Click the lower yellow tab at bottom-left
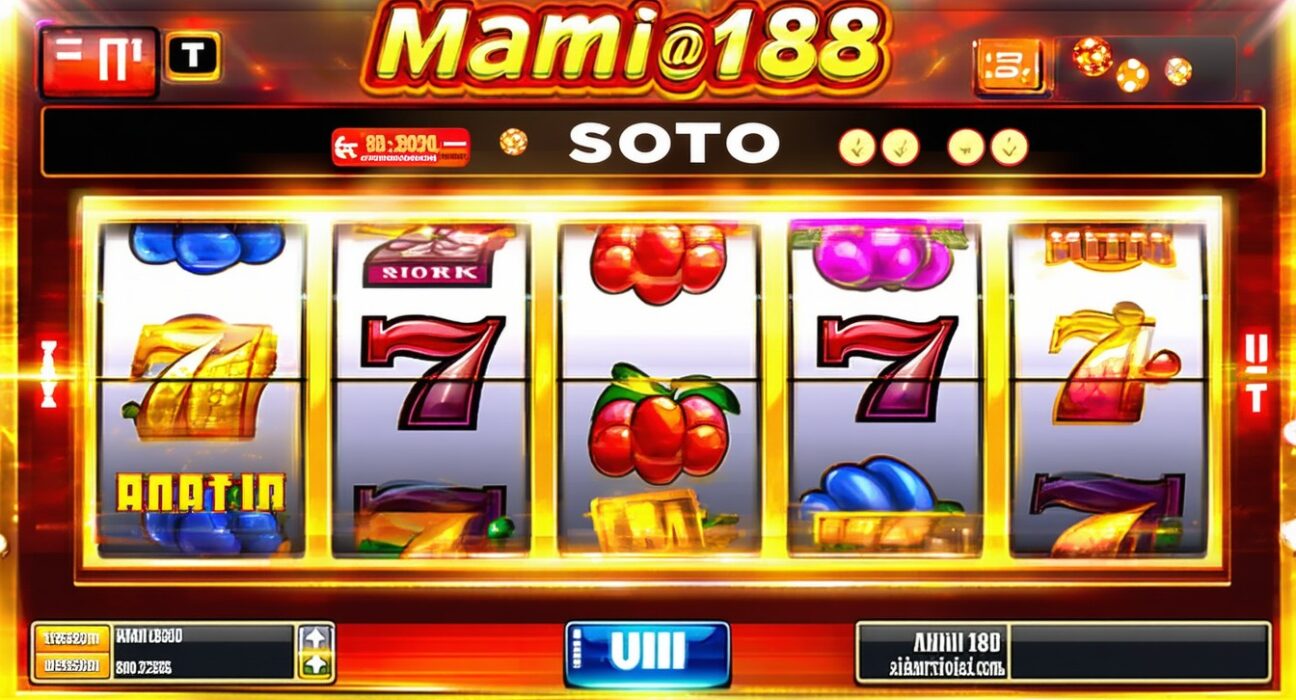The image size is (1296, 700). (69, 665)
